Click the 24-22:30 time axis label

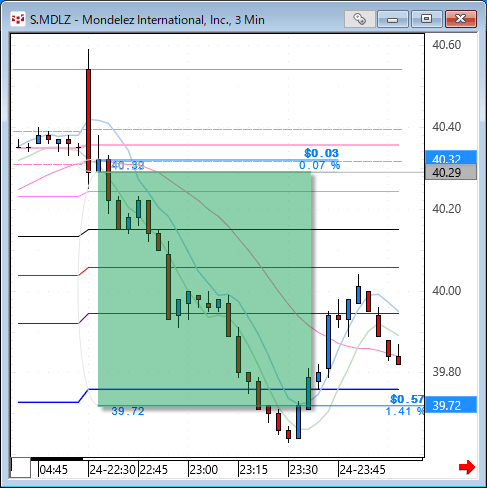tap(112, 470)
